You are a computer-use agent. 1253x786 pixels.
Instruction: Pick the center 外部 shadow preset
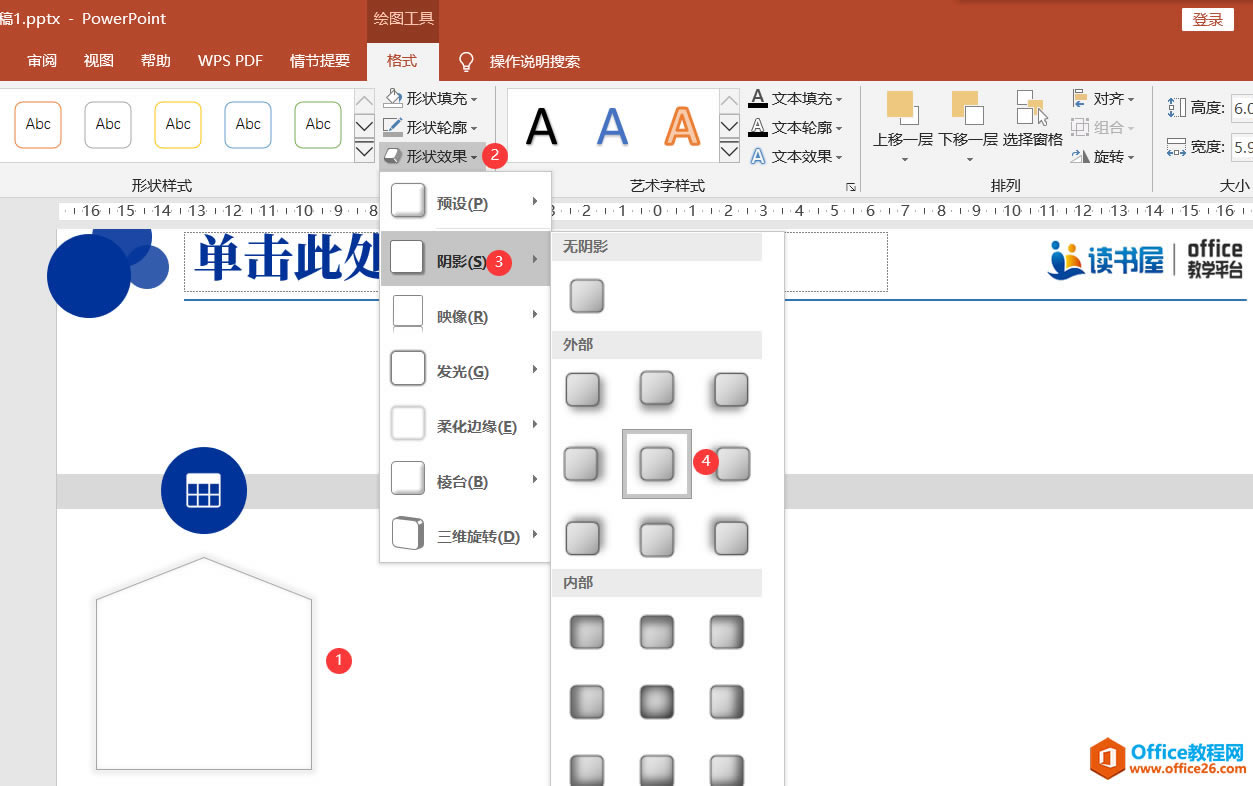[x=657, y=463]
